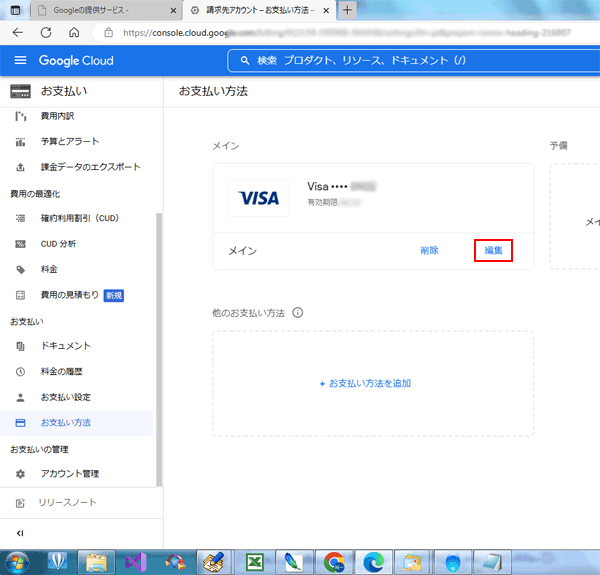The image size is (600, 575).
Task: Open the file explorer folder in taskbar
Action: (x=96, y=562)
